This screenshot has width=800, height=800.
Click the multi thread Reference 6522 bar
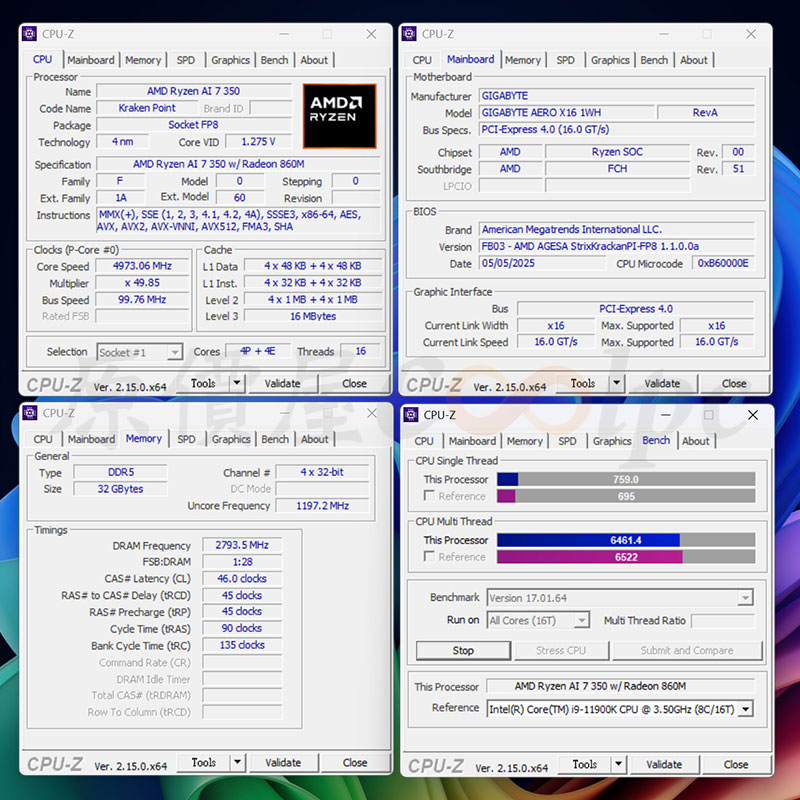(x=626, y=557)
